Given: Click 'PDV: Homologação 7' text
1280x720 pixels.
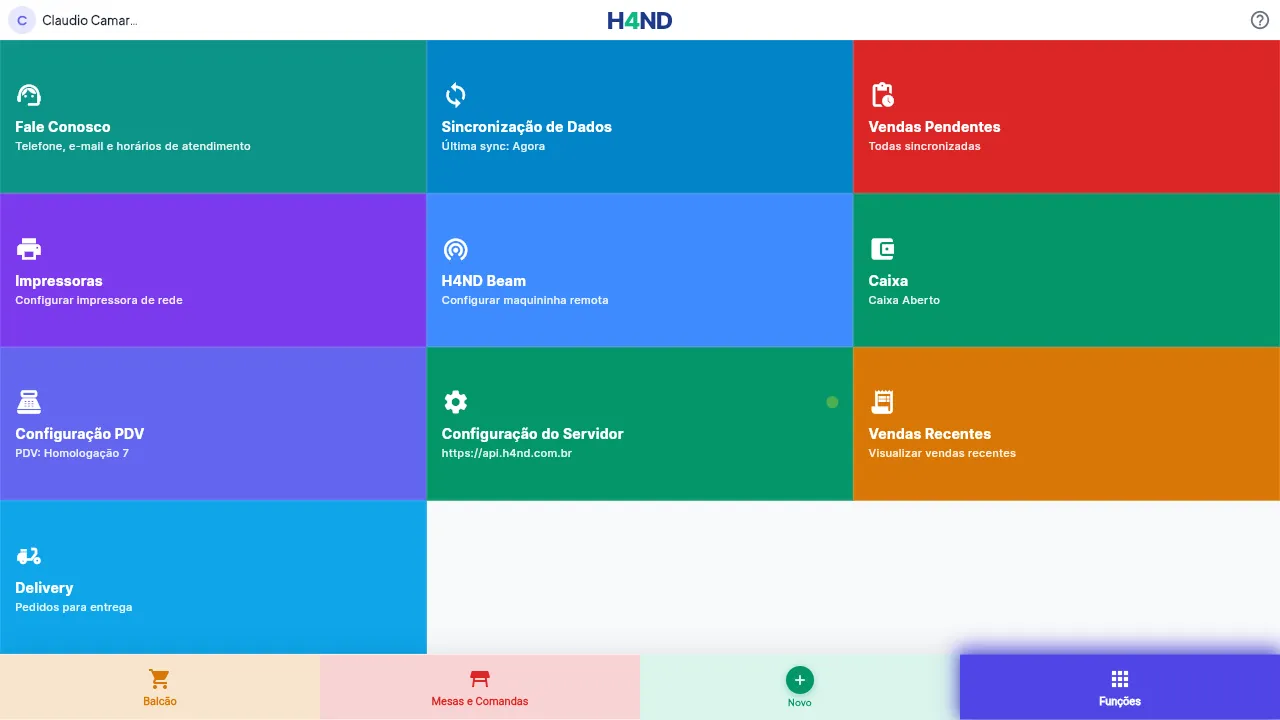Looking at the screenshot, I should 72,453.
